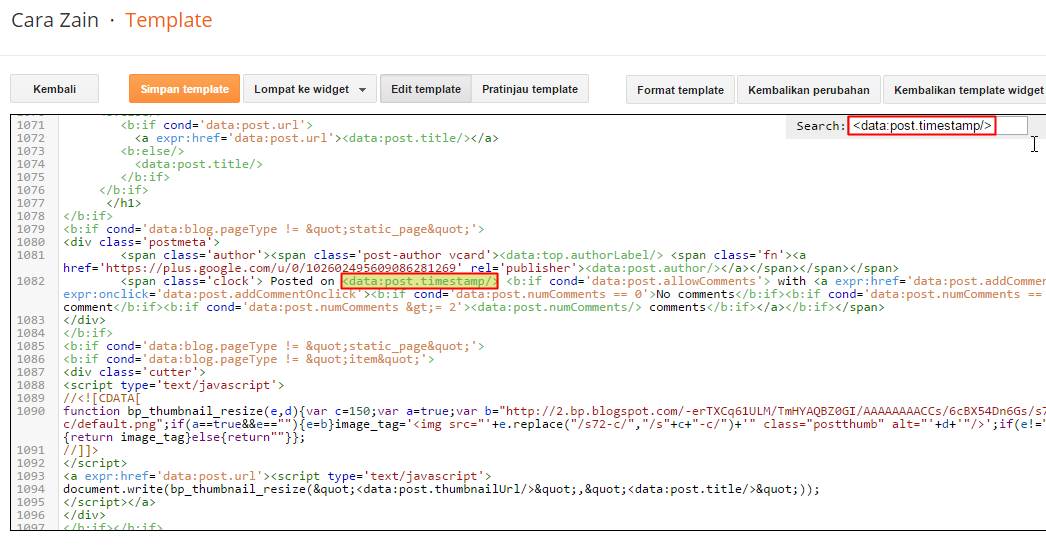The height and width of the screenshot is (547, 1046).
Task: Click the Cara Zain blog name
Action: coord(55,20)
